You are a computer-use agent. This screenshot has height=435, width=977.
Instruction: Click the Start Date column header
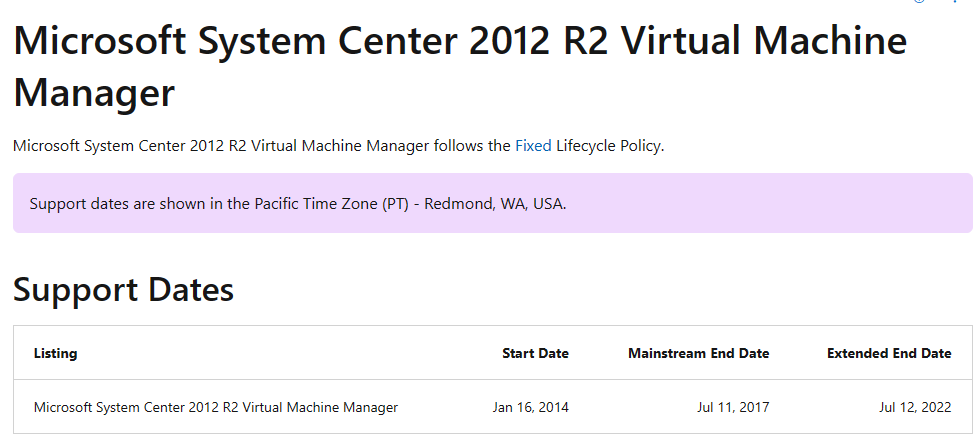tap(535, 353)
